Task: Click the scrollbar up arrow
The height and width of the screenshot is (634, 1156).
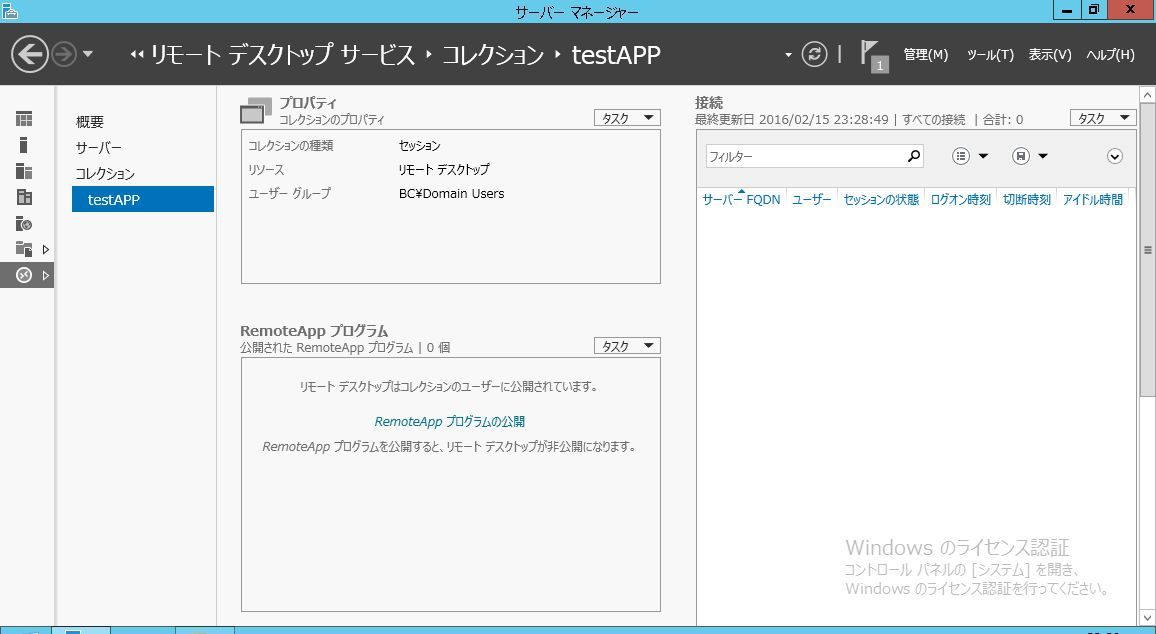Action: point(1148,94)
